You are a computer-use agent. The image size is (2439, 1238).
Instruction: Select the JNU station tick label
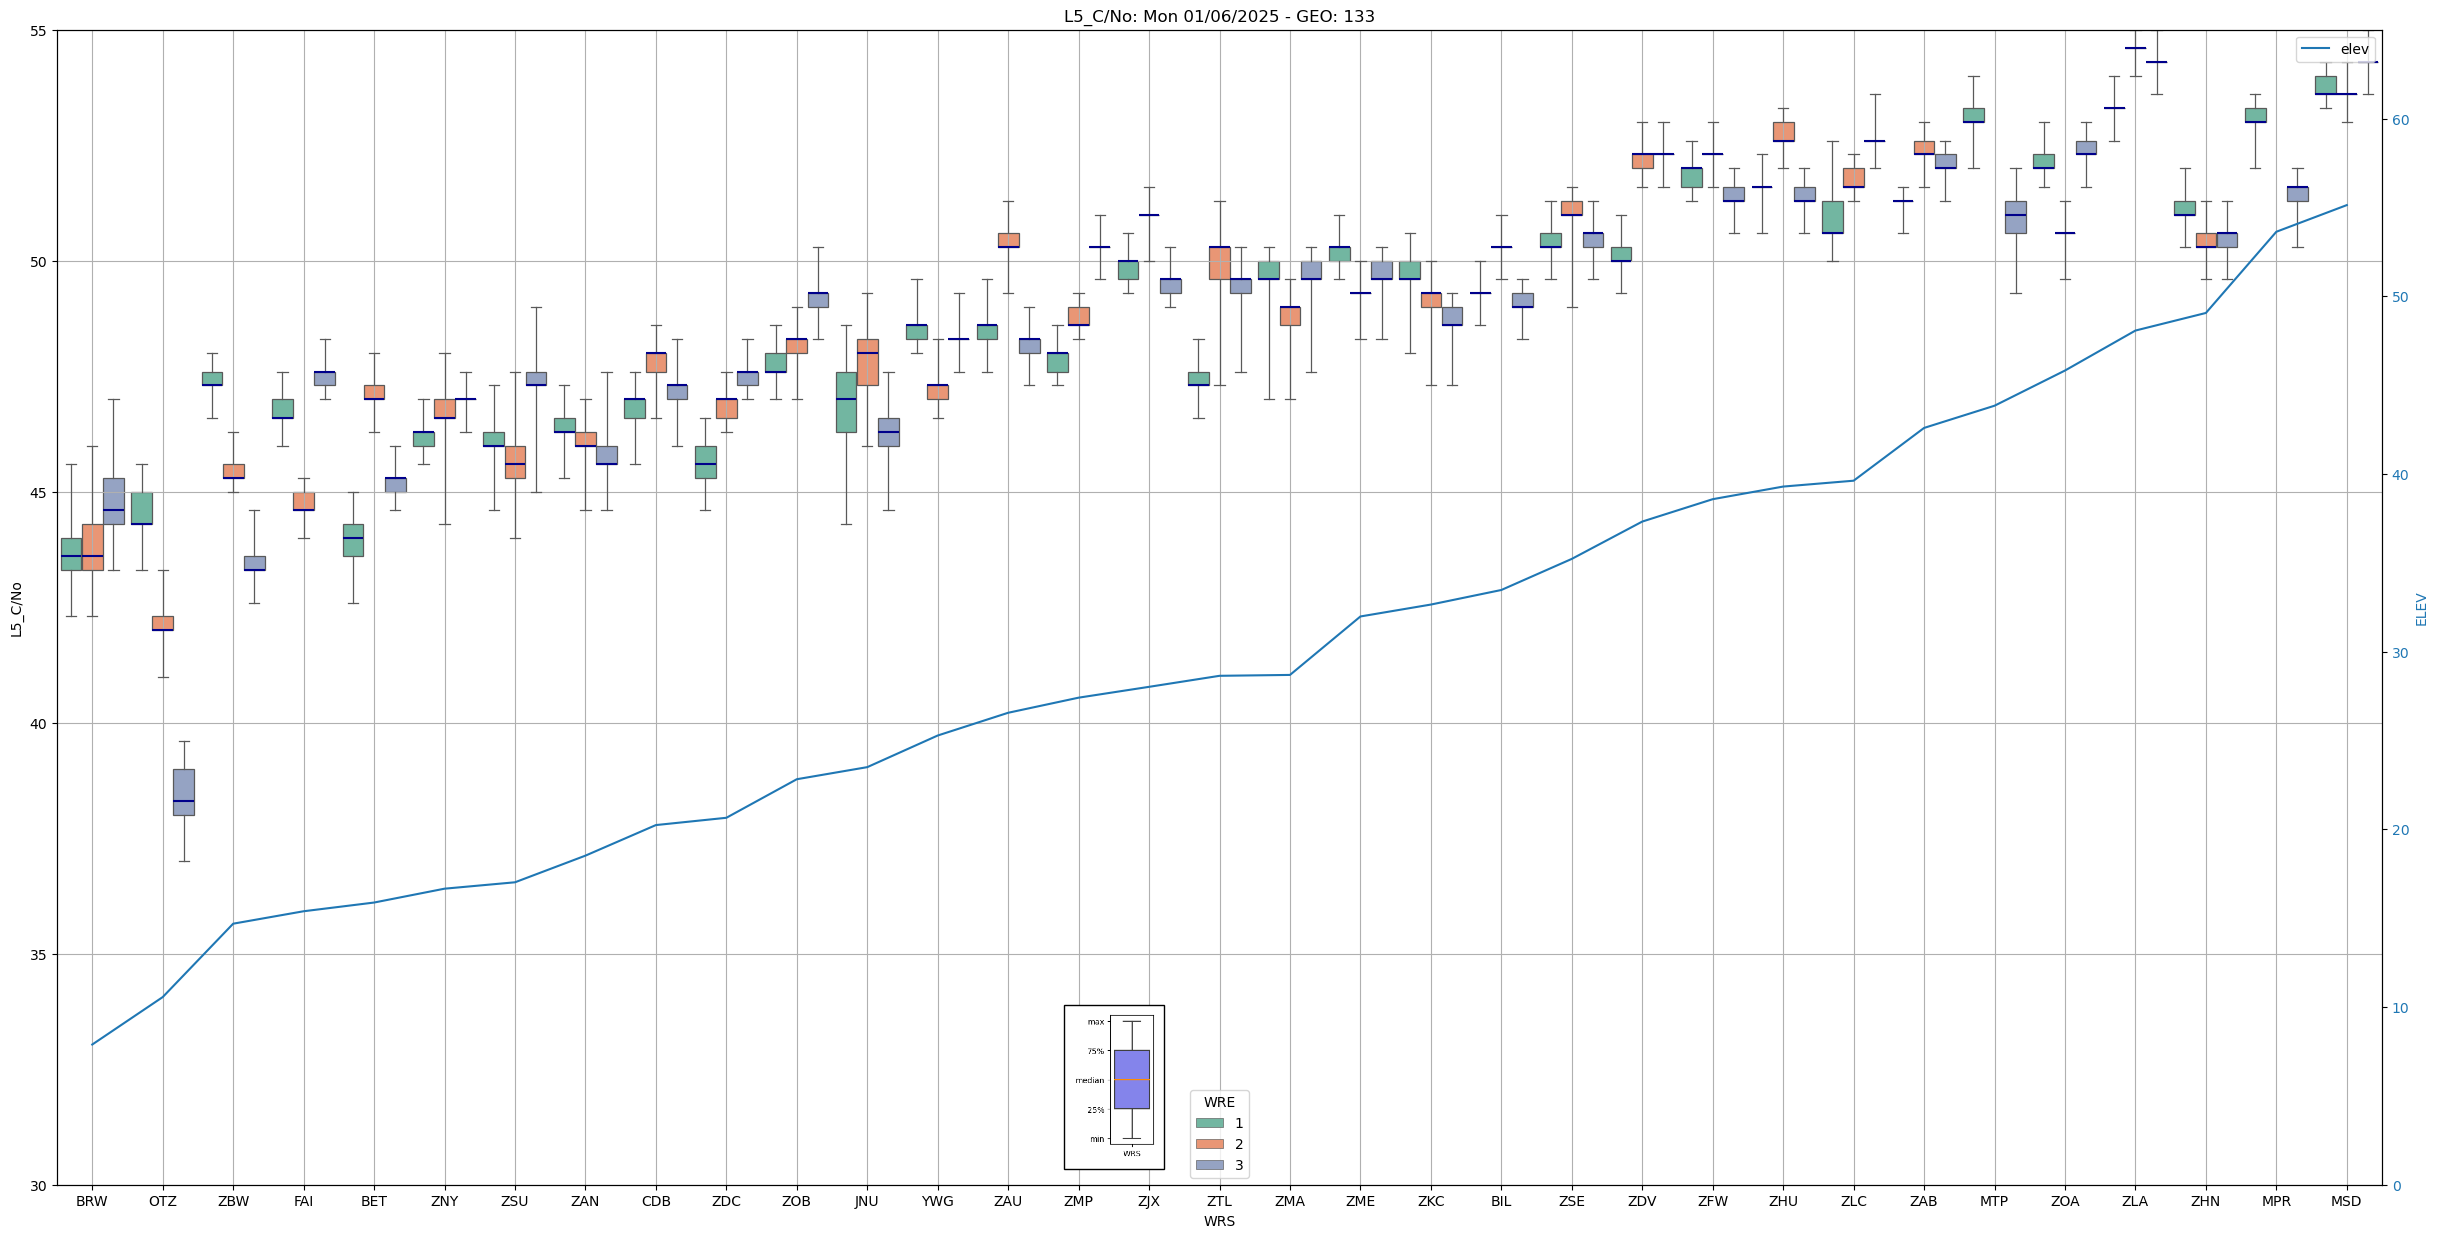point(866,1201)
